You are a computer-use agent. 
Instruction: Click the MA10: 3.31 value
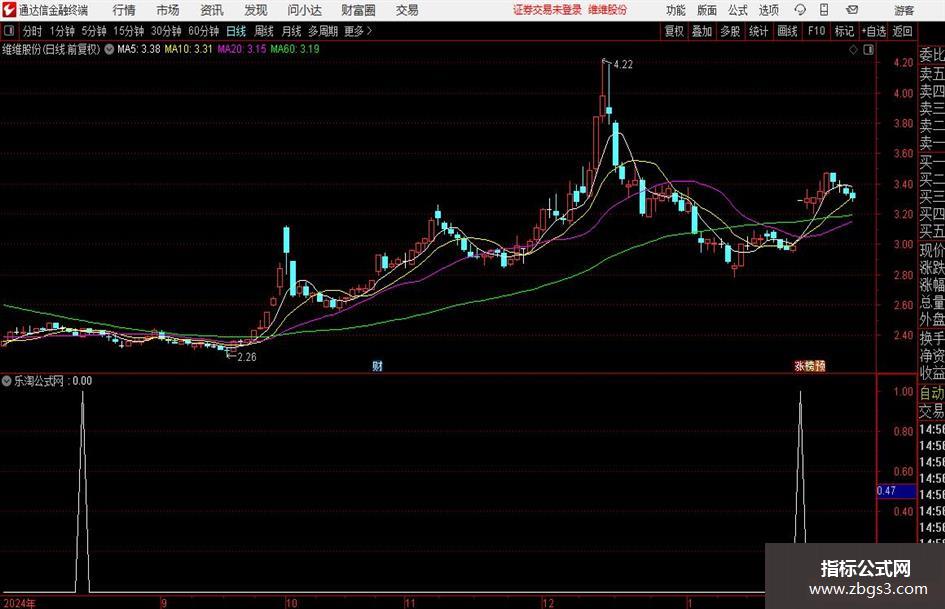pos(189,49)
